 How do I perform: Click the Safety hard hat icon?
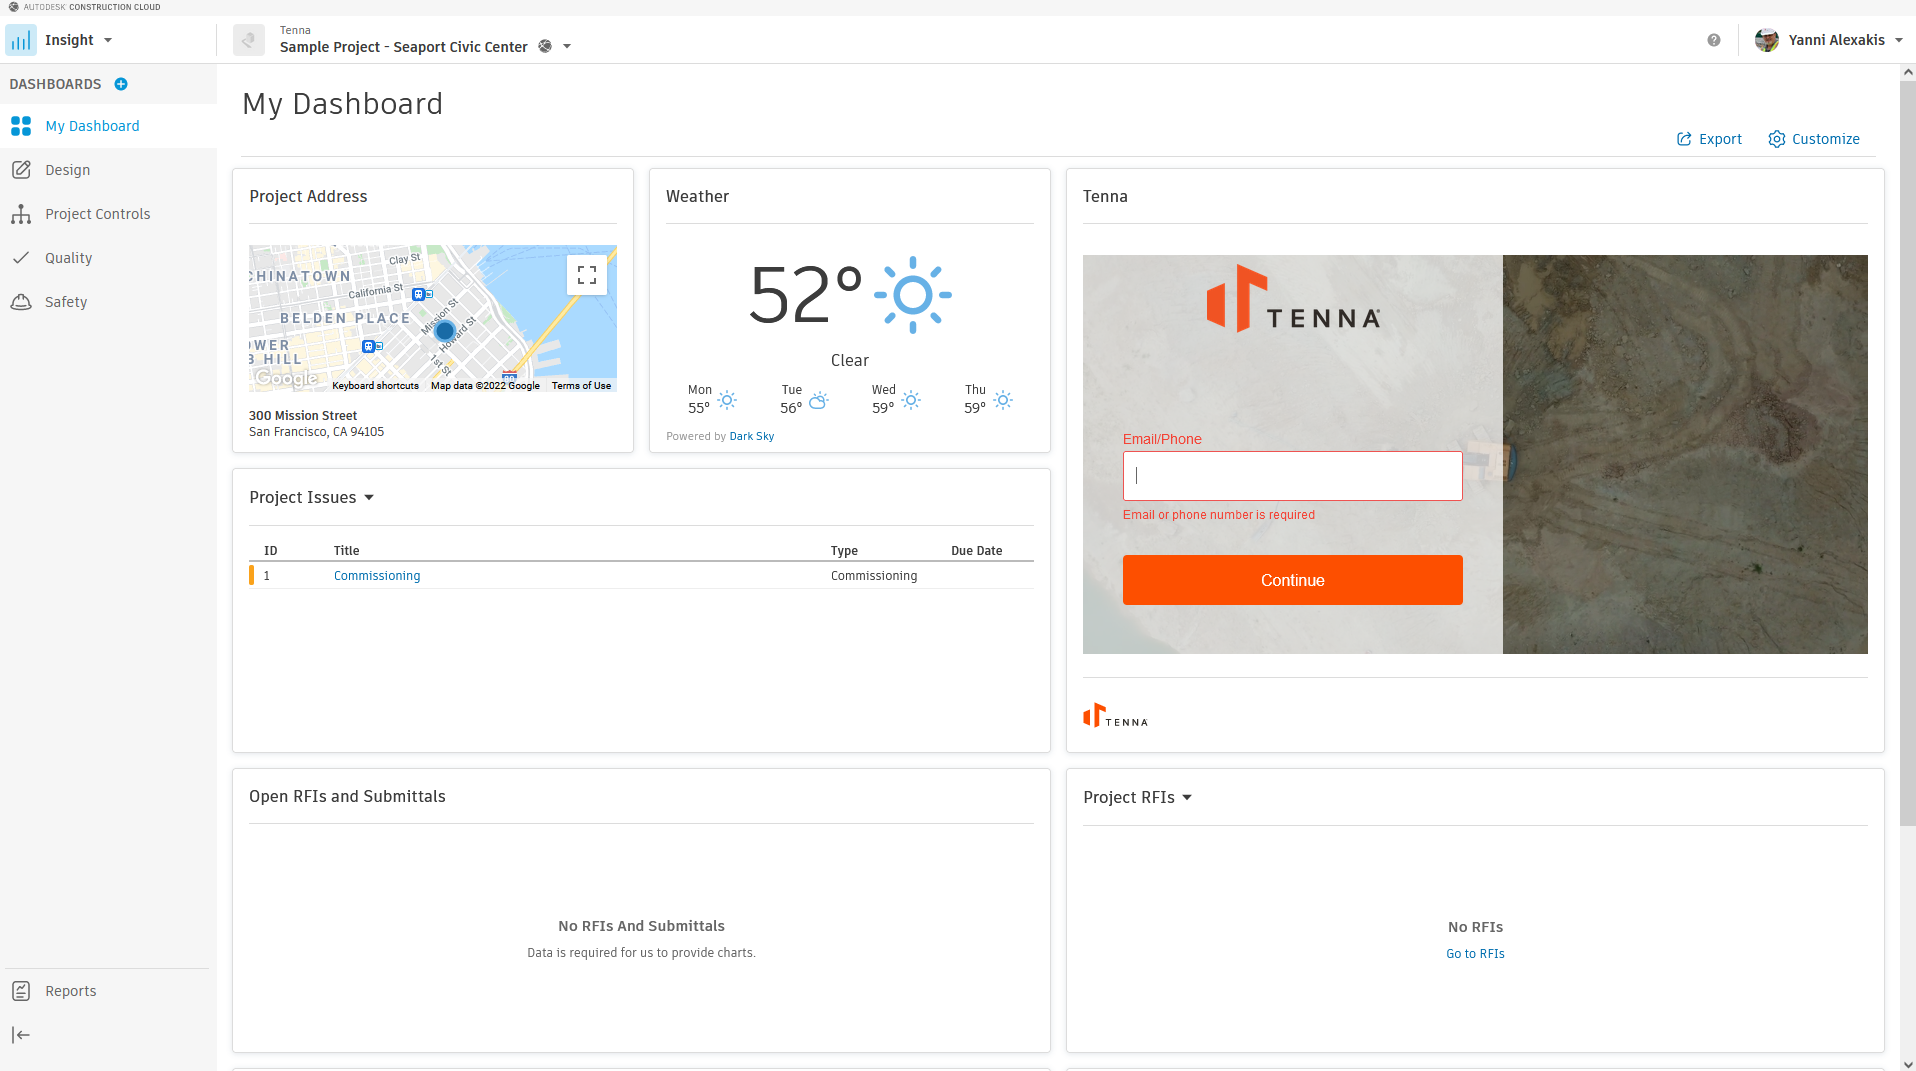point(21,302)
